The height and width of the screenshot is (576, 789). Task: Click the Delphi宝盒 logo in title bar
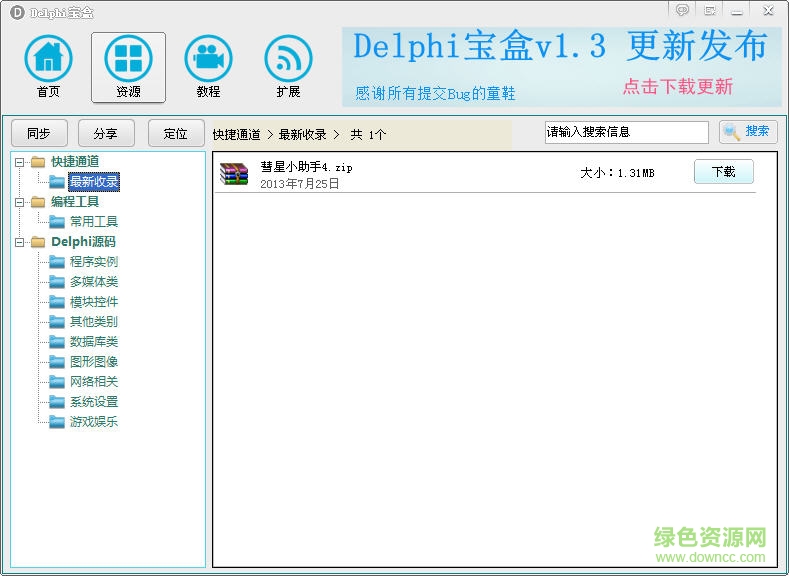click(x=16, y=12)
